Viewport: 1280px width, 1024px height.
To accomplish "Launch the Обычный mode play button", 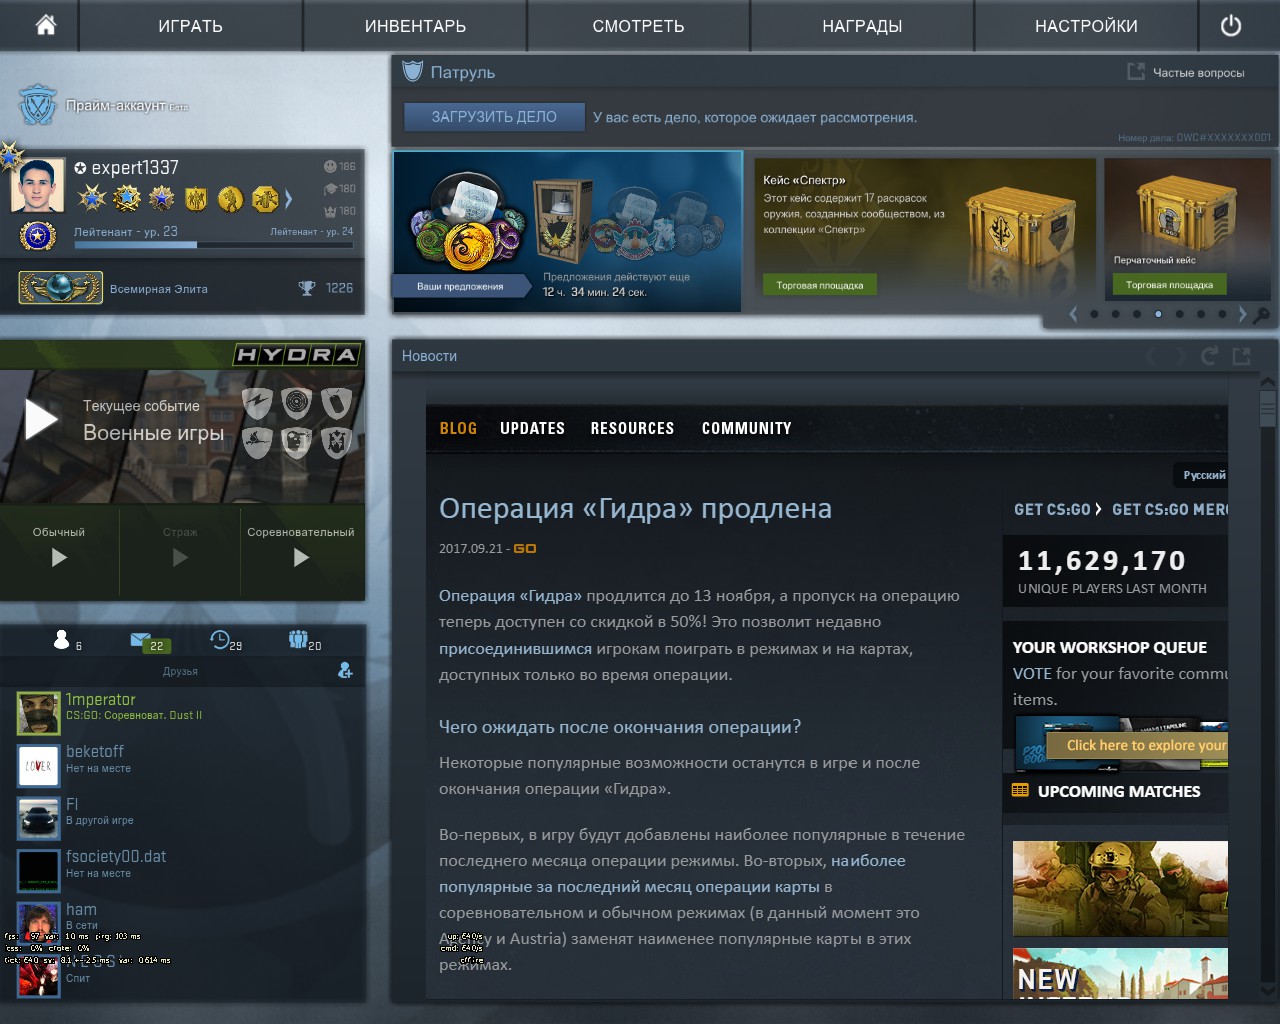I will (59, 557).
